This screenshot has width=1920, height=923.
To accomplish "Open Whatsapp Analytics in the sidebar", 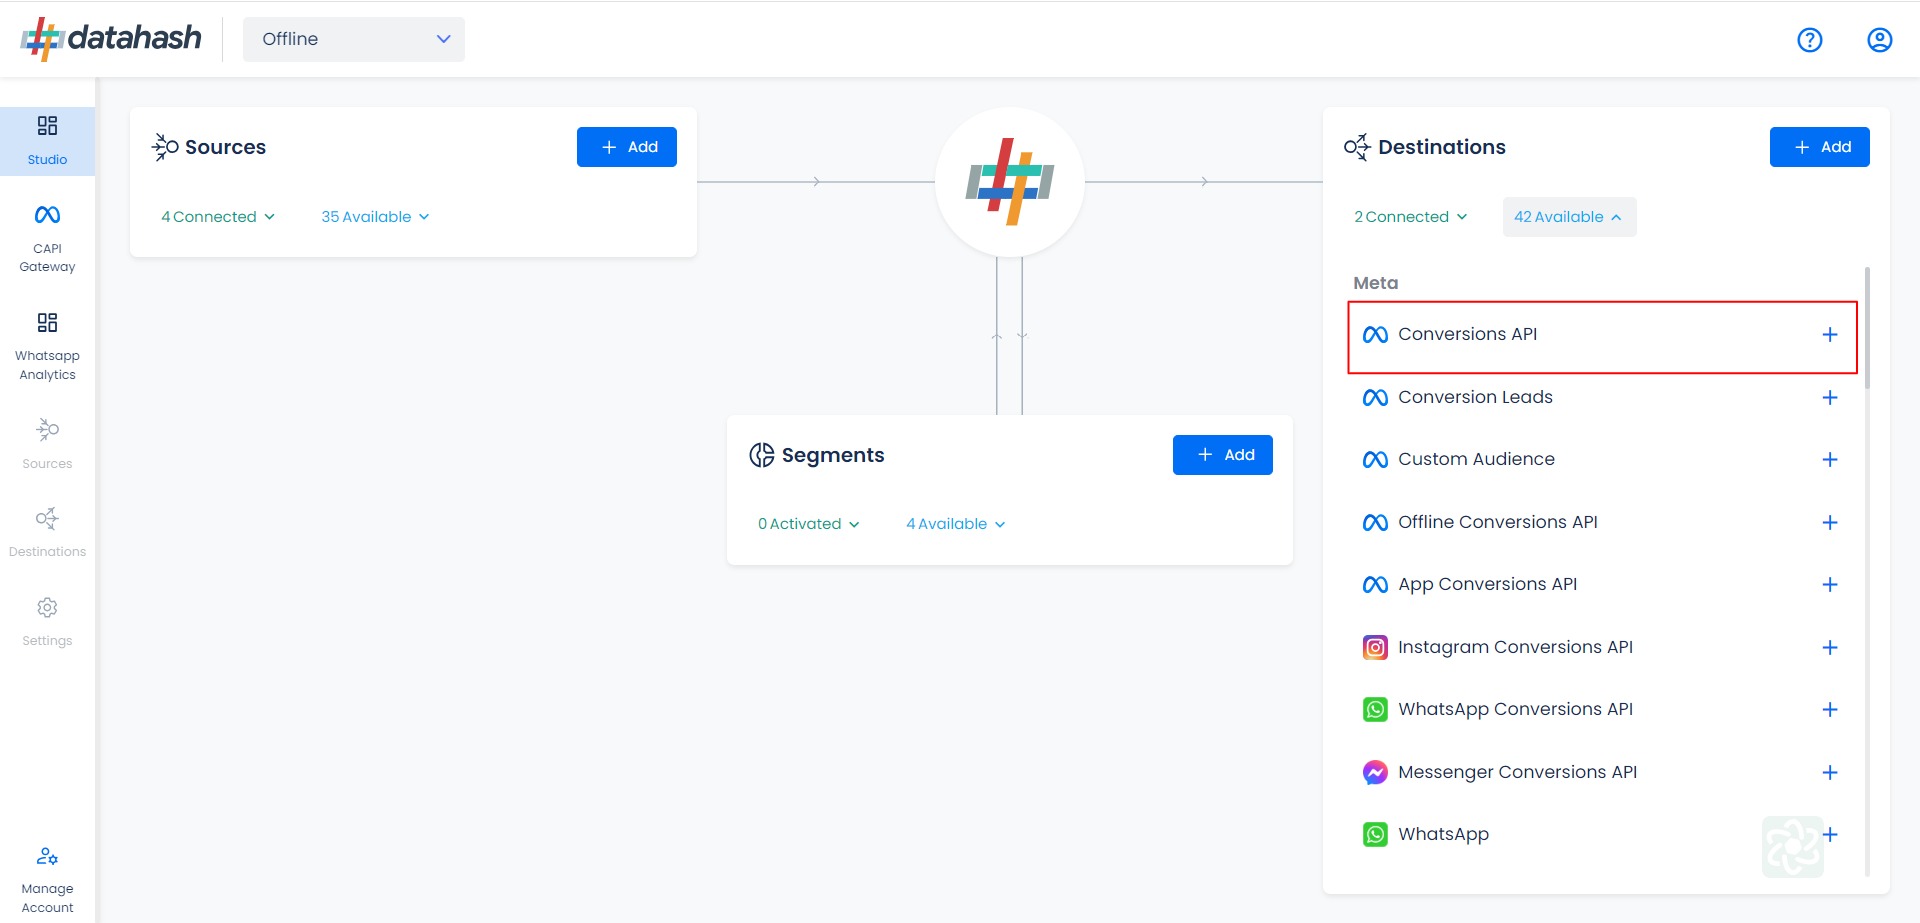I will (x=47, y=347).
